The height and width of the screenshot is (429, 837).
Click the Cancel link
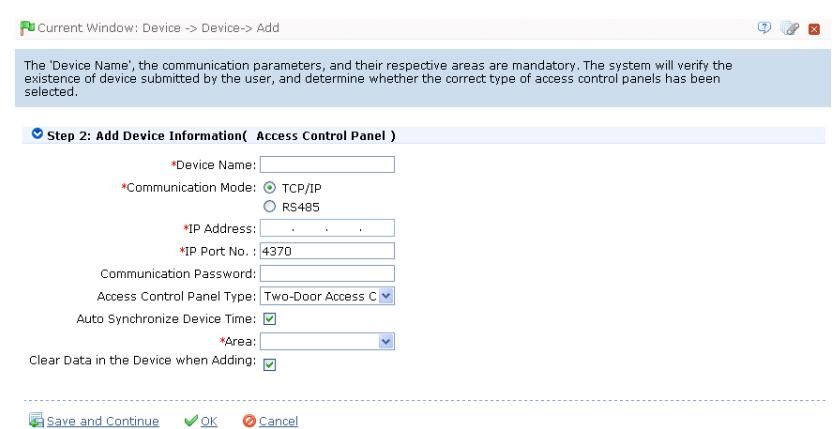point(278,421)
